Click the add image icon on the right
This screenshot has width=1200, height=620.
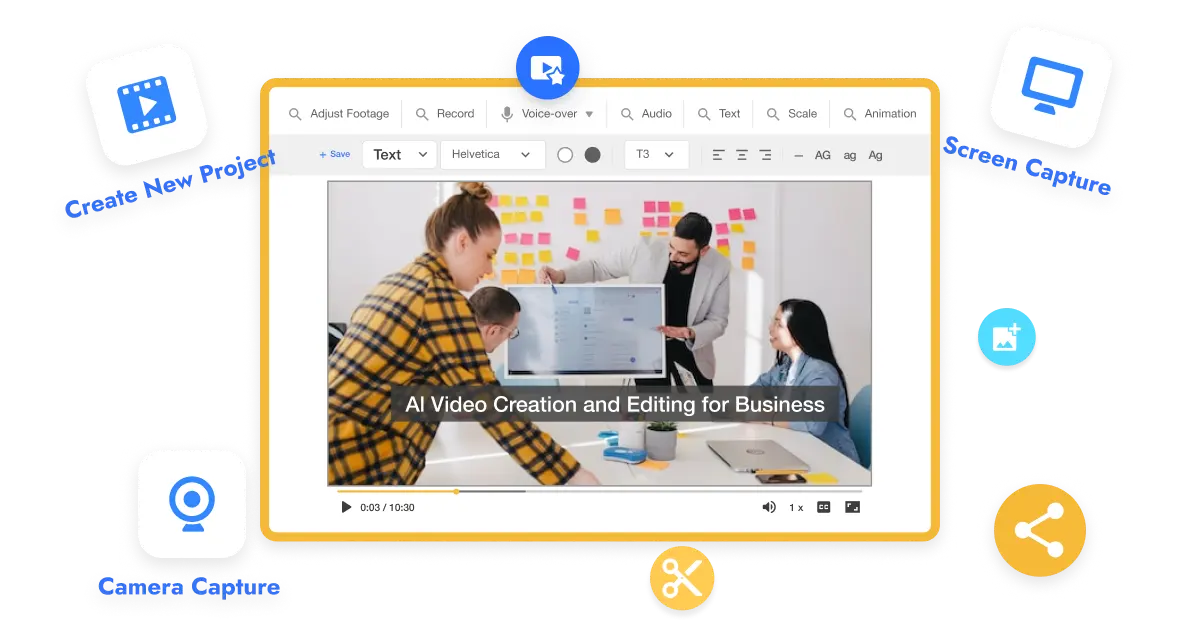pos(1006,337)
